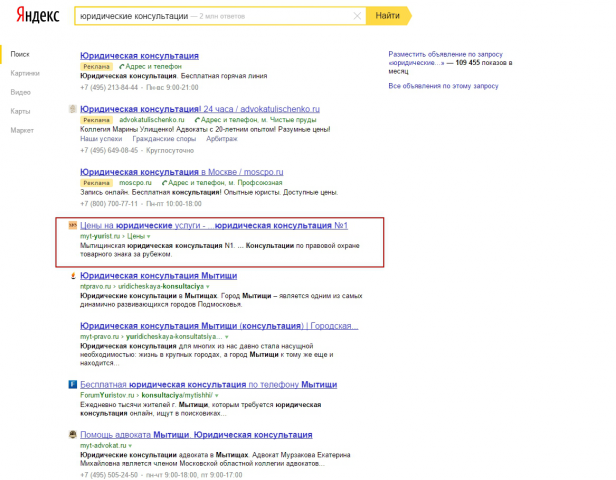The width and height of the screenshot is (616, 480).
Task: Click phone icon before Профсоюзная address
Action: point(165,183)
